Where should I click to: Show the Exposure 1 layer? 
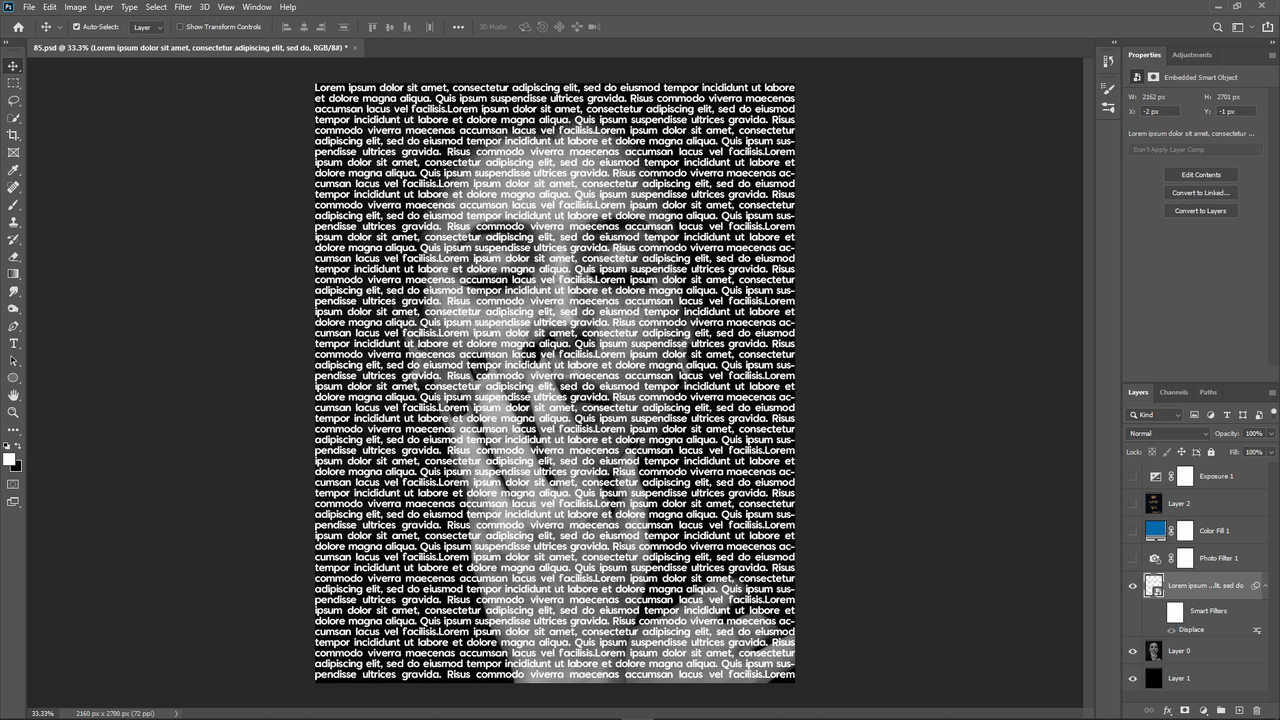1133,476
